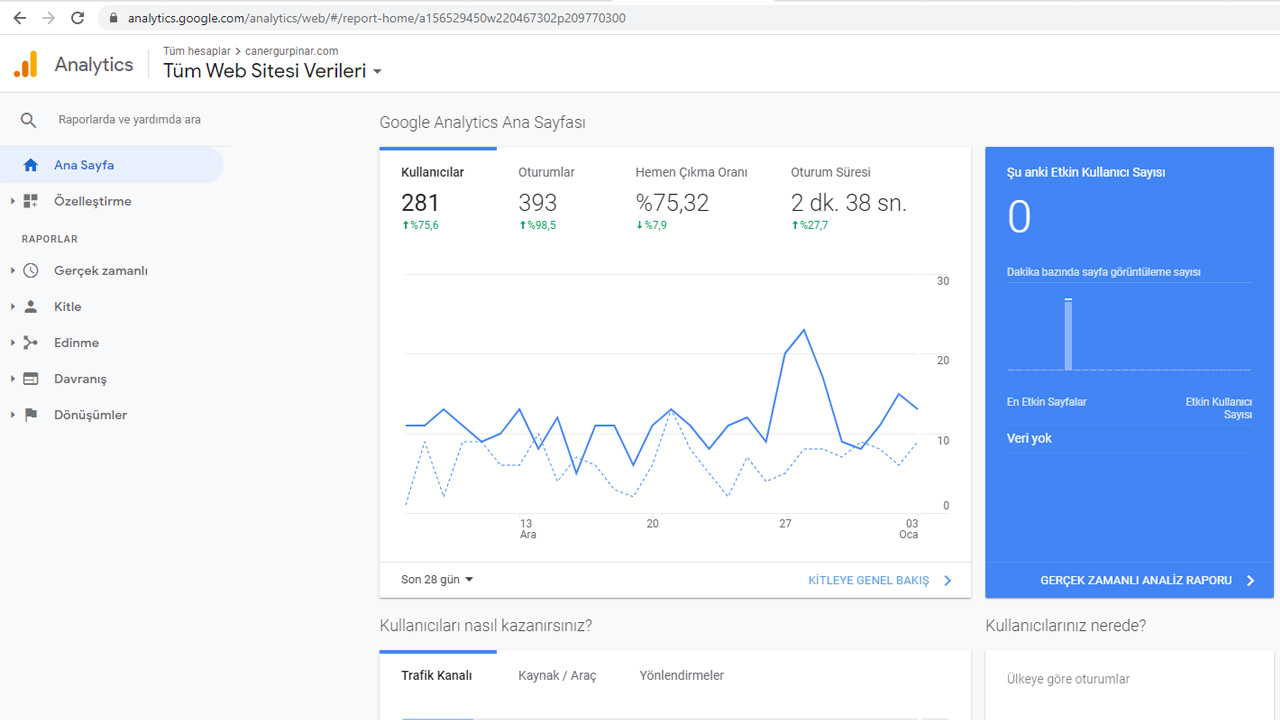
Task: Select the Hemen Çıkma Oranı metric tab
Action: 691,172
